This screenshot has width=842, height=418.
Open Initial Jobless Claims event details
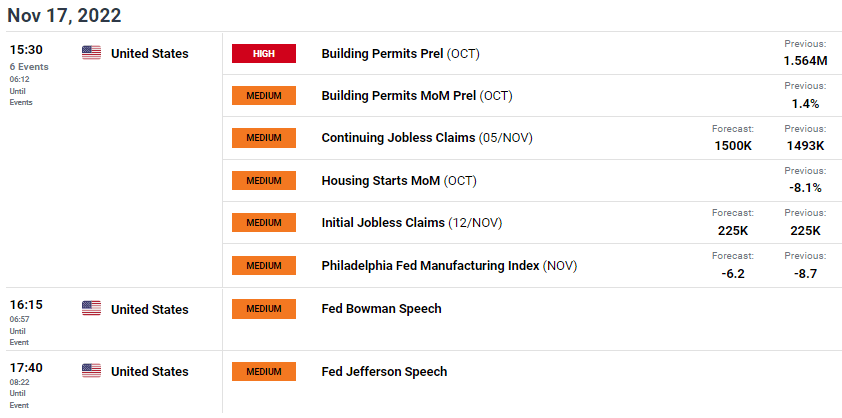click(x=411, y=222)
